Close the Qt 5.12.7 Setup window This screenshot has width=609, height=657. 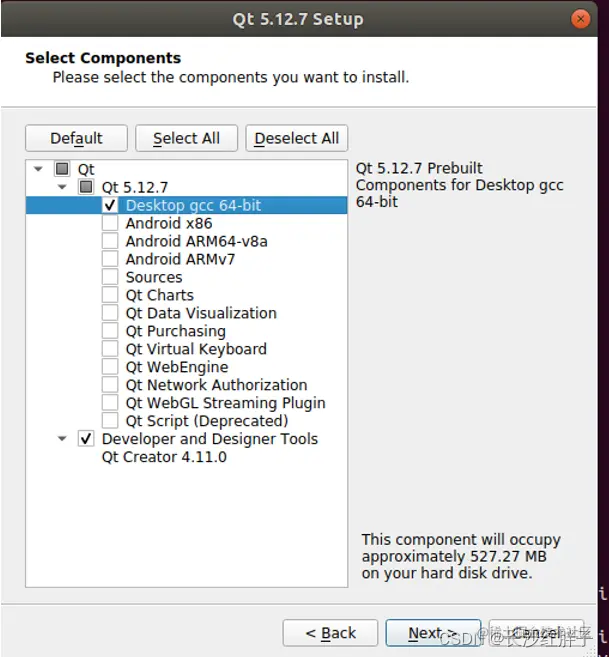(x=580, y=19)
